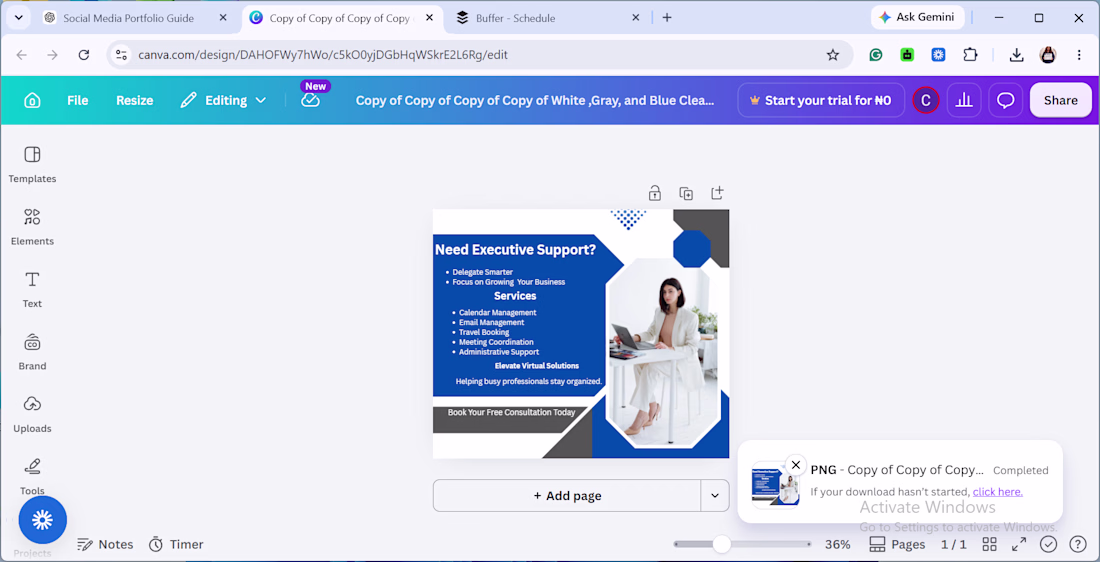Expand the Add page dropdown arrow
This screenshot has height=562, width=1100.
pyautogui.click(x=715, y=496)
